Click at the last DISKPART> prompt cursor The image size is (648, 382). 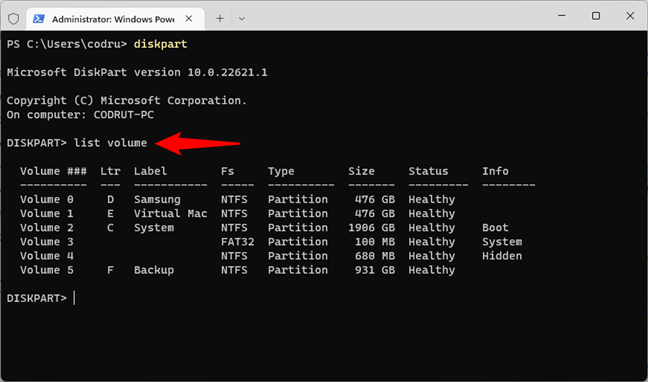pos(74,298)
